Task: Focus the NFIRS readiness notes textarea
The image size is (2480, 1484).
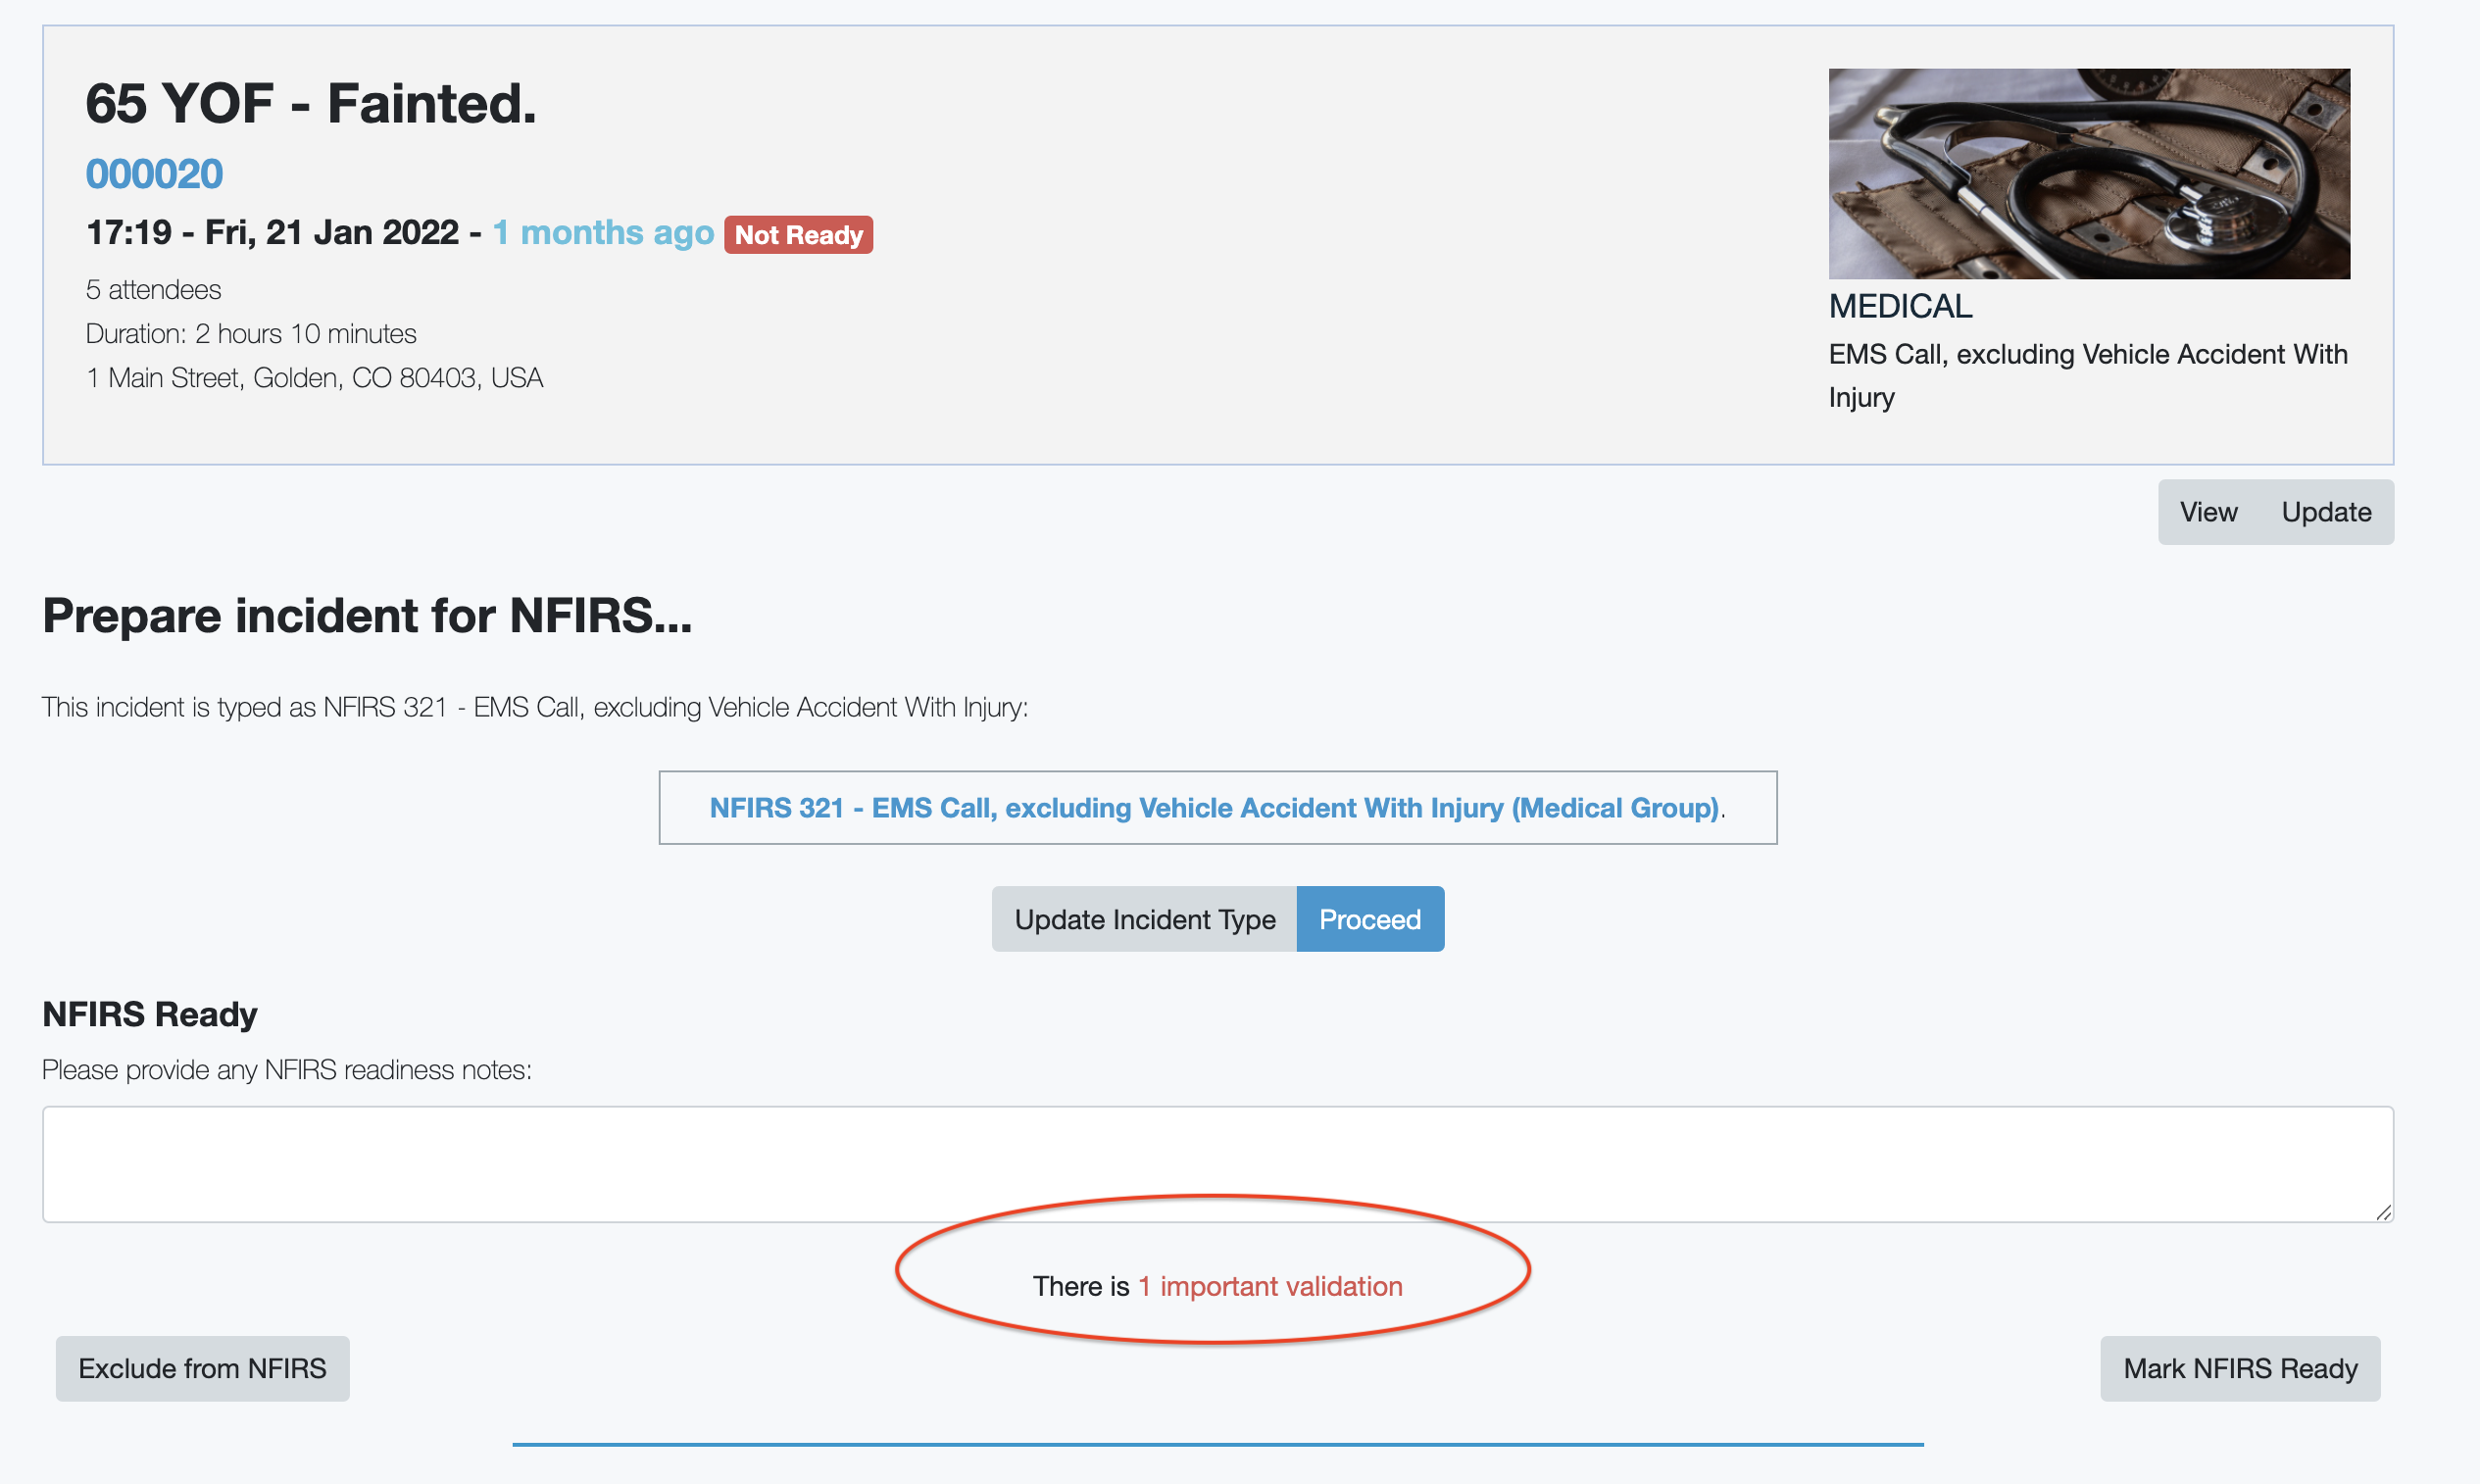Action: (x=1216, y=1164)
